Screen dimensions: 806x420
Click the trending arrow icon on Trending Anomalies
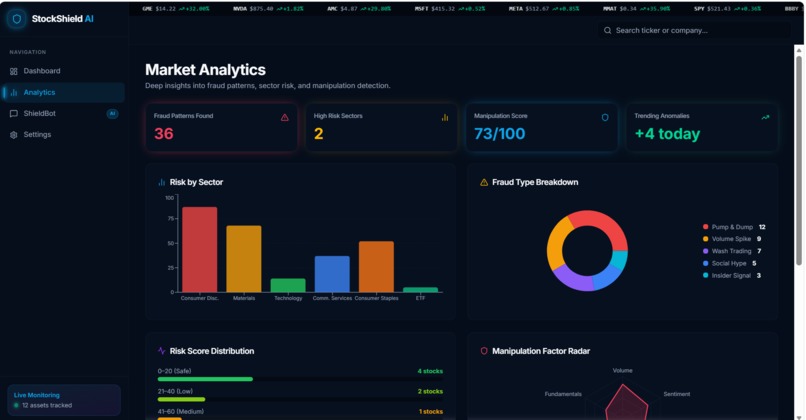765,118
